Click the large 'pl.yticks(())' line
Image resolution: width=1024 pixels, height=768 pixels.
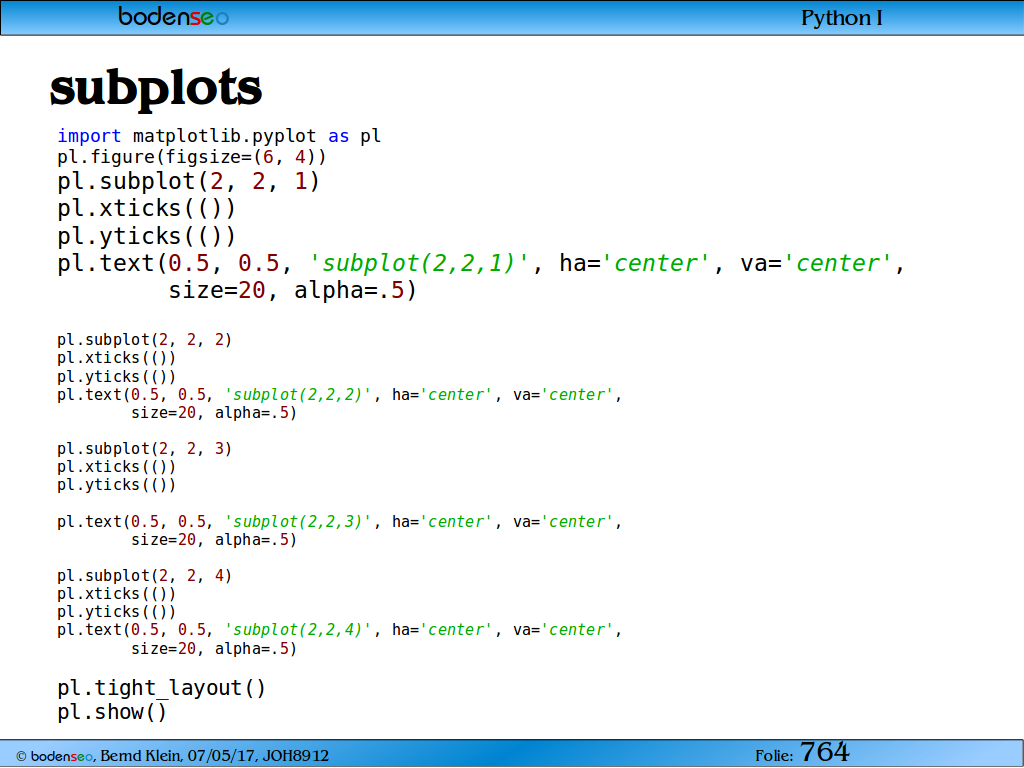tap(146, 236)
